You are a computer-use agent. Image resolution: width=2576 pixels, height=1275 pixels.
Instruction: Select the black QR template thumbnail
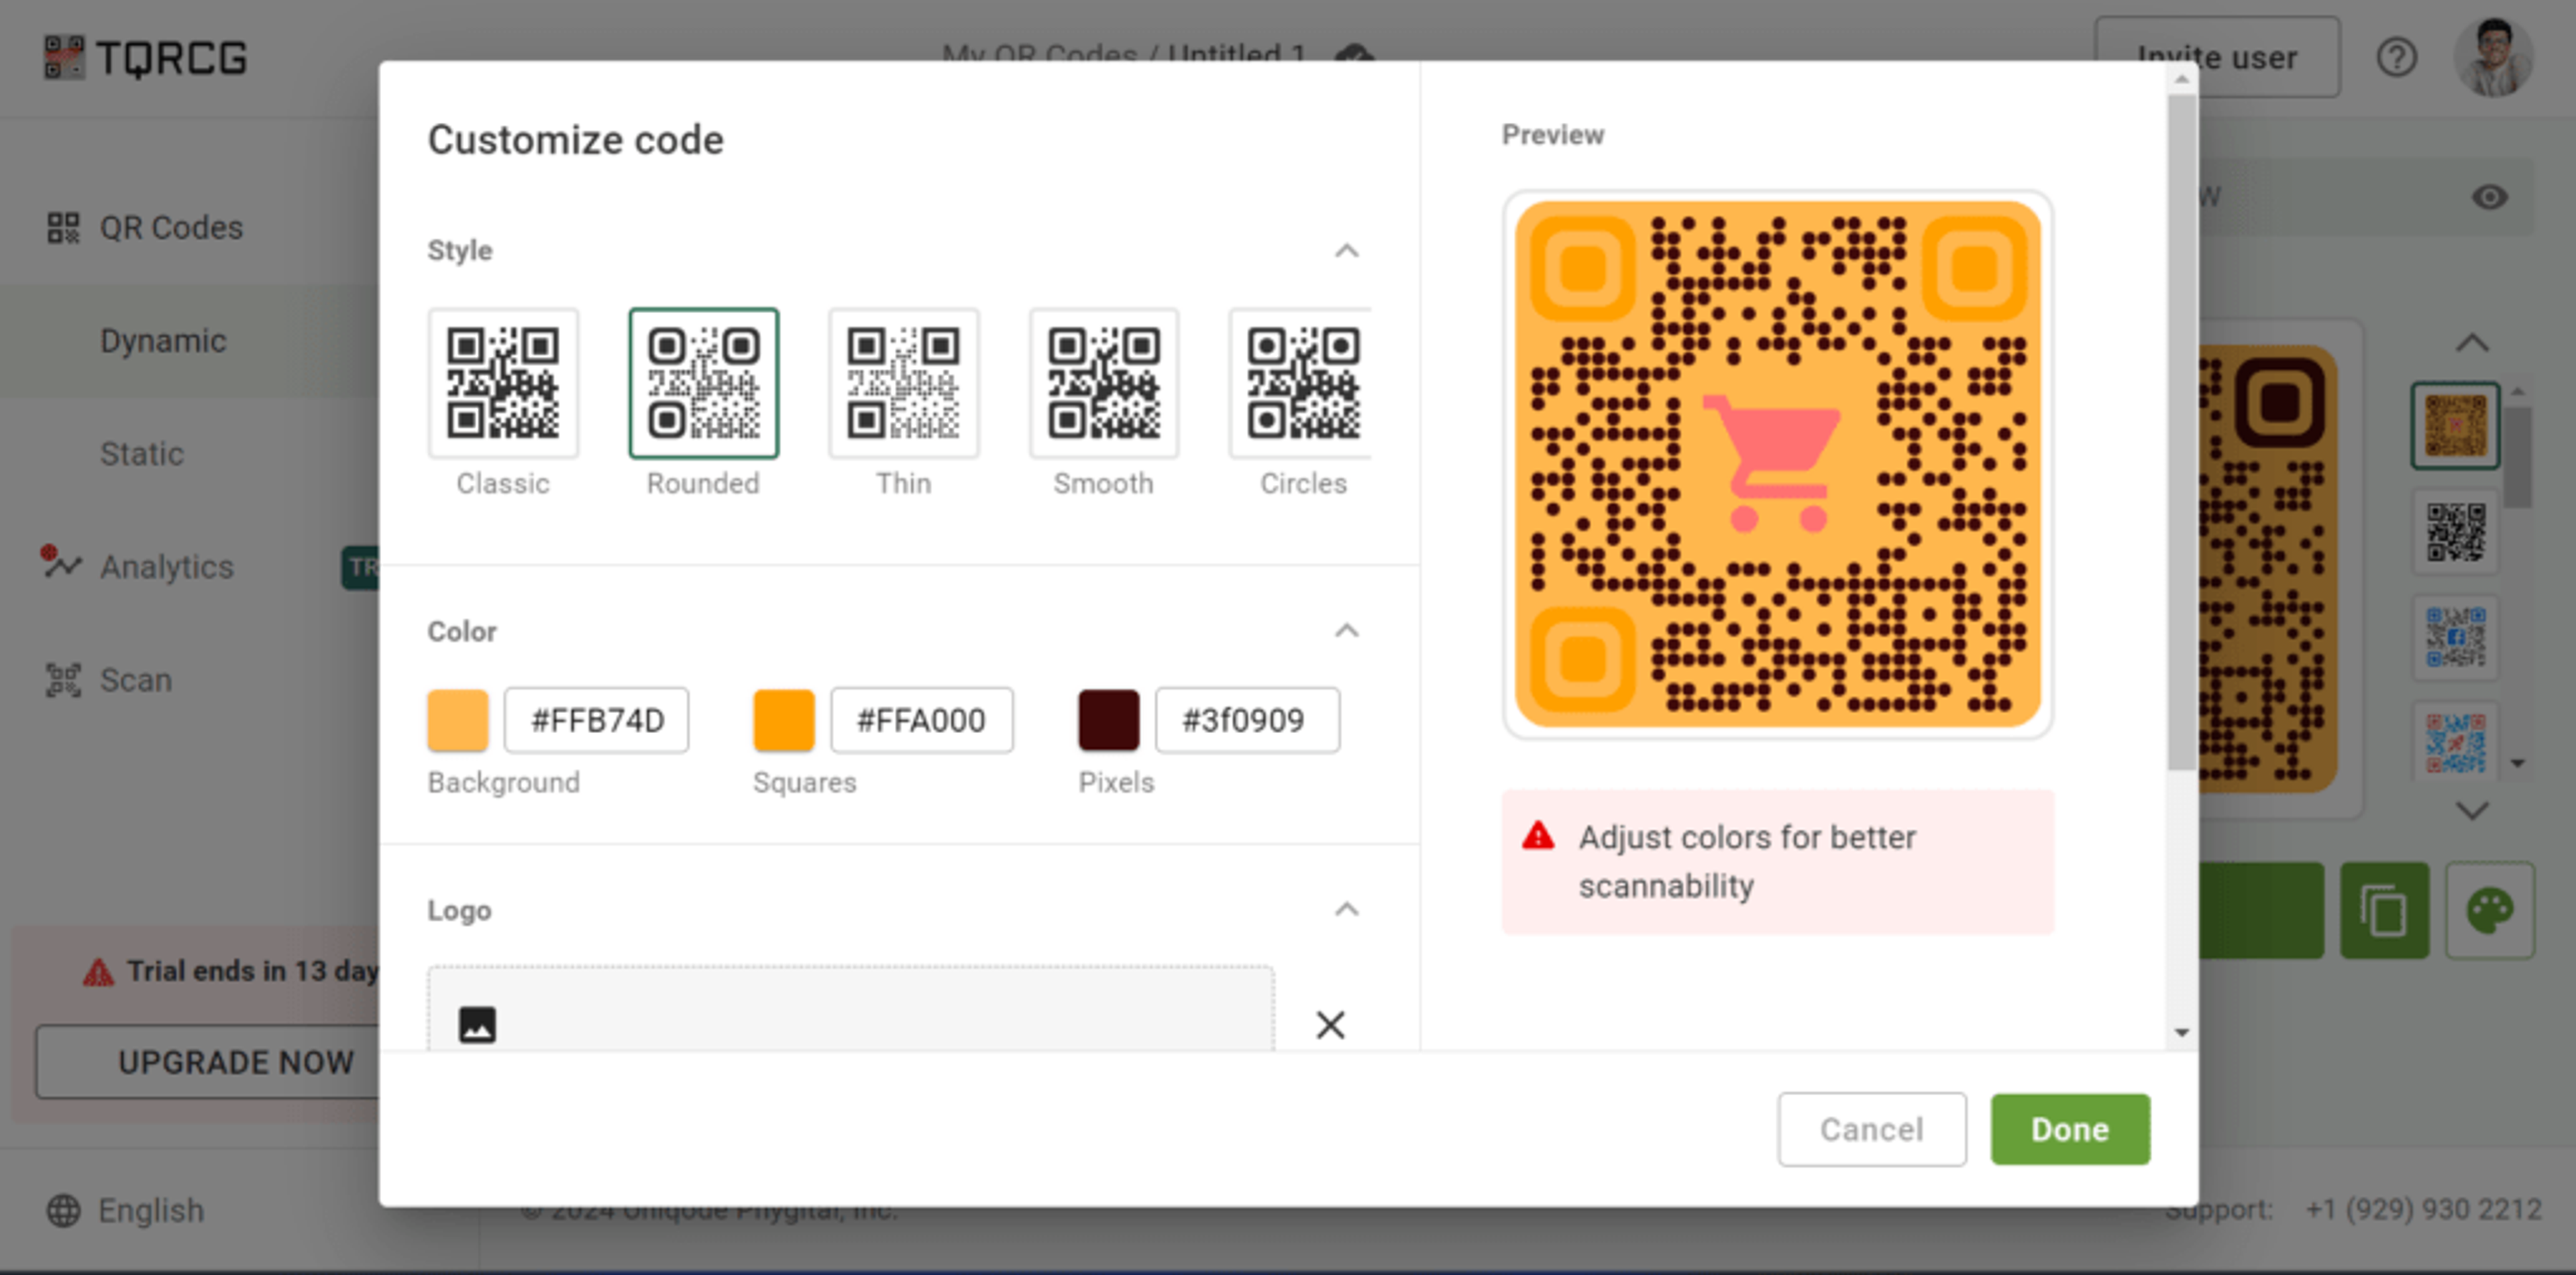click(x=2455, y=531)
